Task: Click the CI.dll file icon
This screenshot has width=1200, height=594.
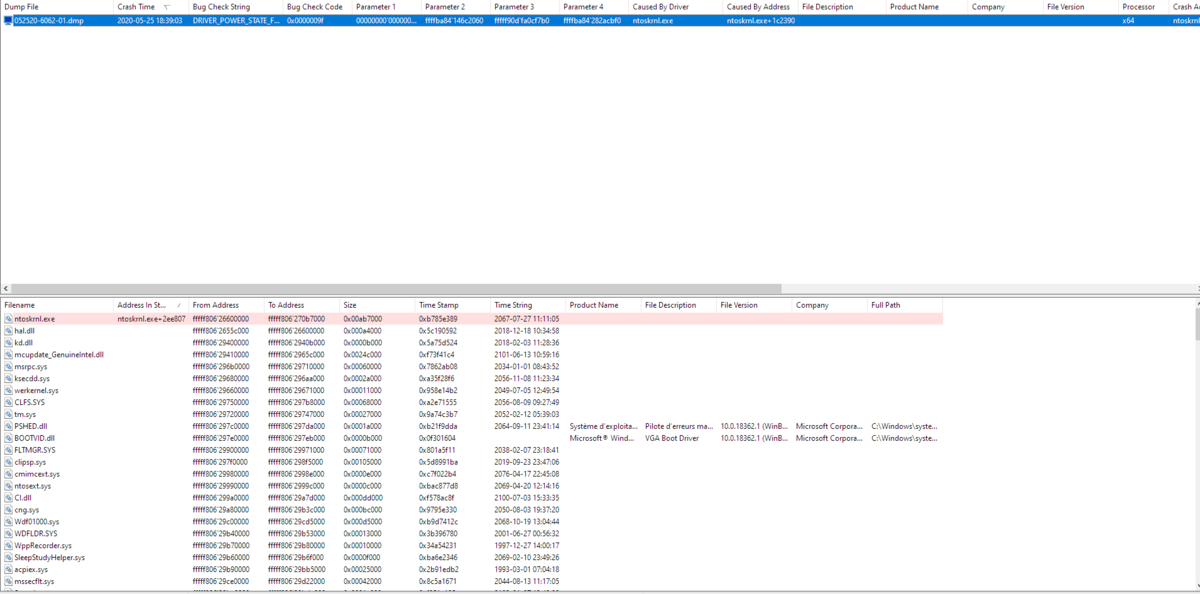Action: click(x=8, y=498)
